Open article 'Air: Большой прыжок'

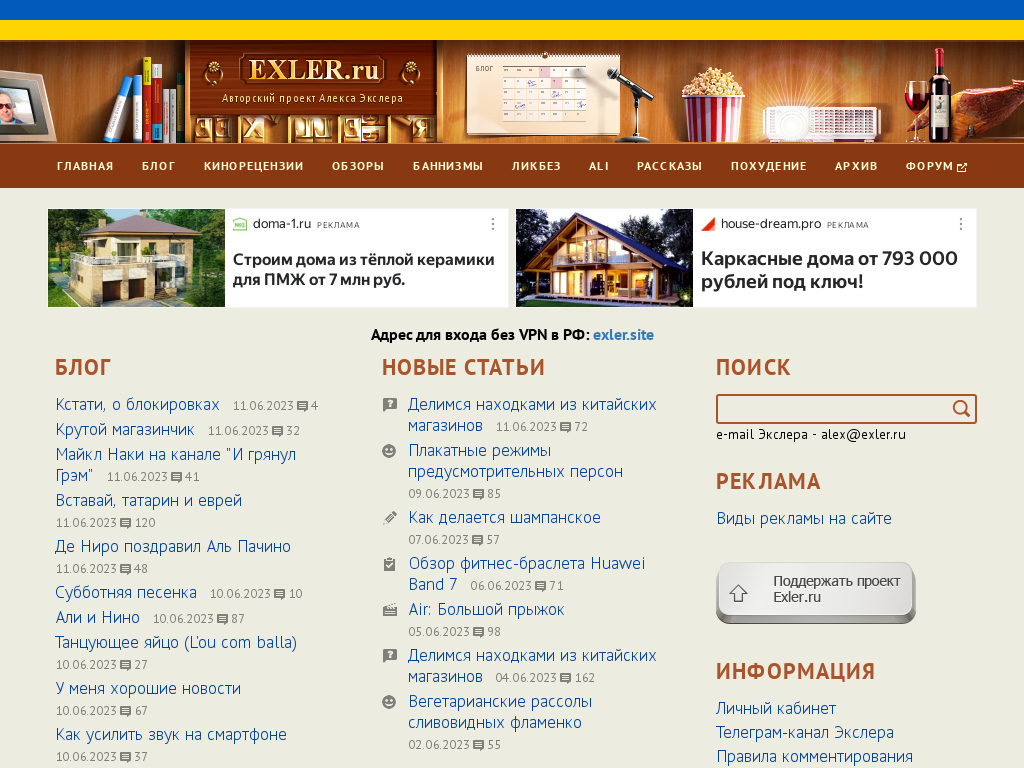[x=487, y=610]
